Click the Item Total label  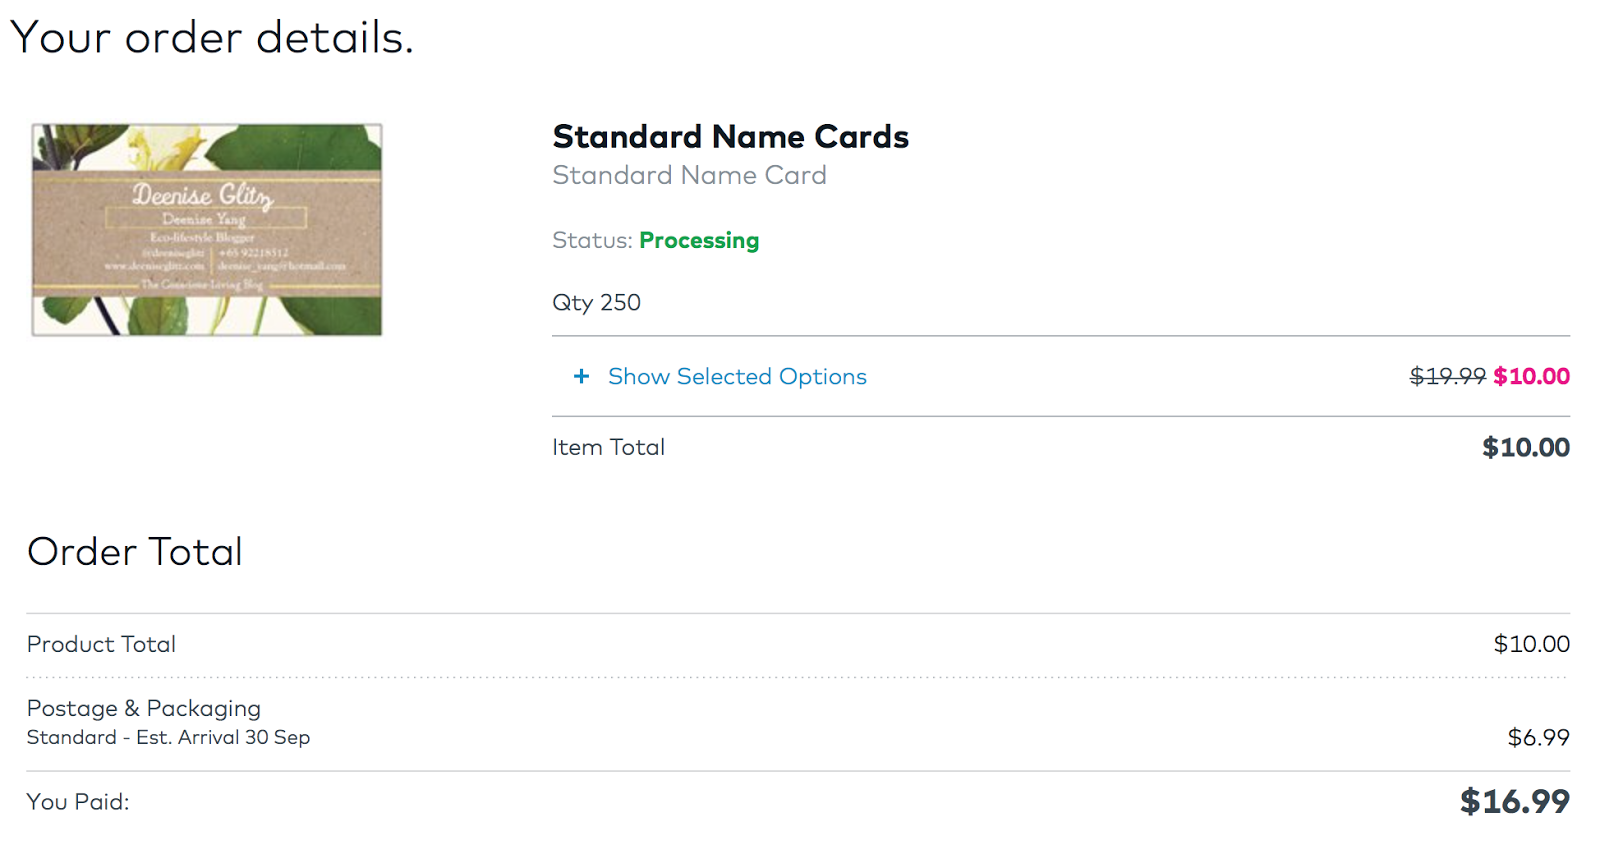pos(608,447)
